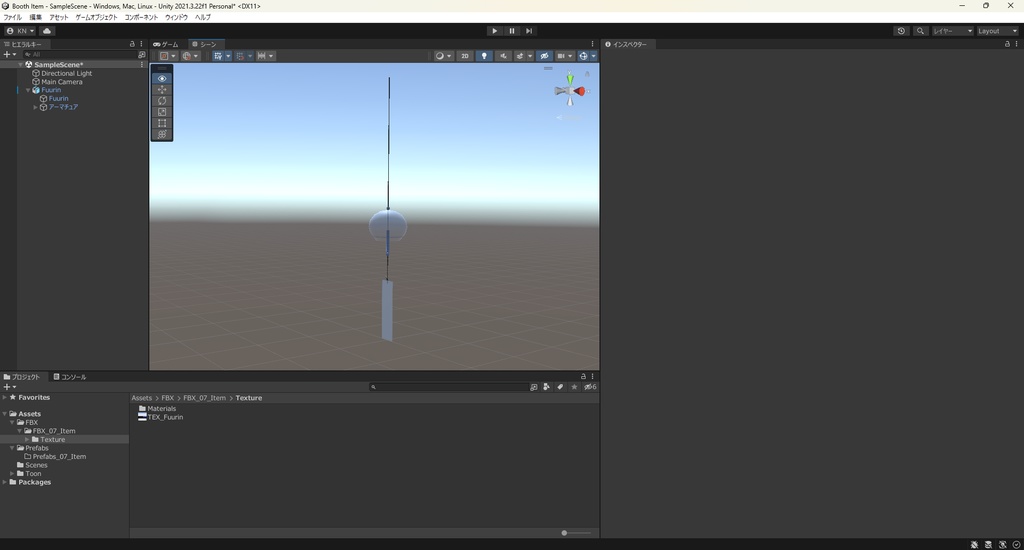Open the Undo History icon
1024x550 pixels.
(901, 31)
